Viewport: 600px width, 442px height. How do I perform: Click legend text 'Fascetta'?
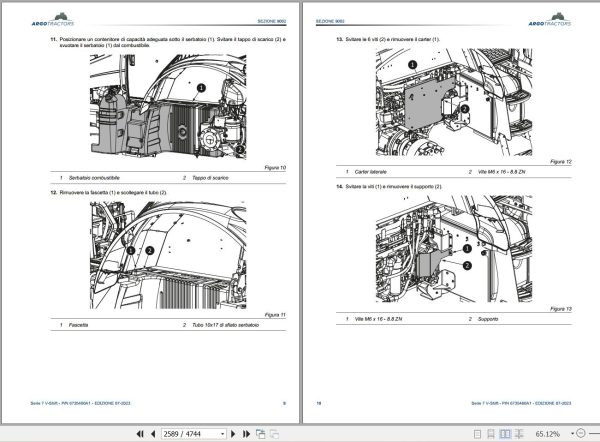(78, 325)
